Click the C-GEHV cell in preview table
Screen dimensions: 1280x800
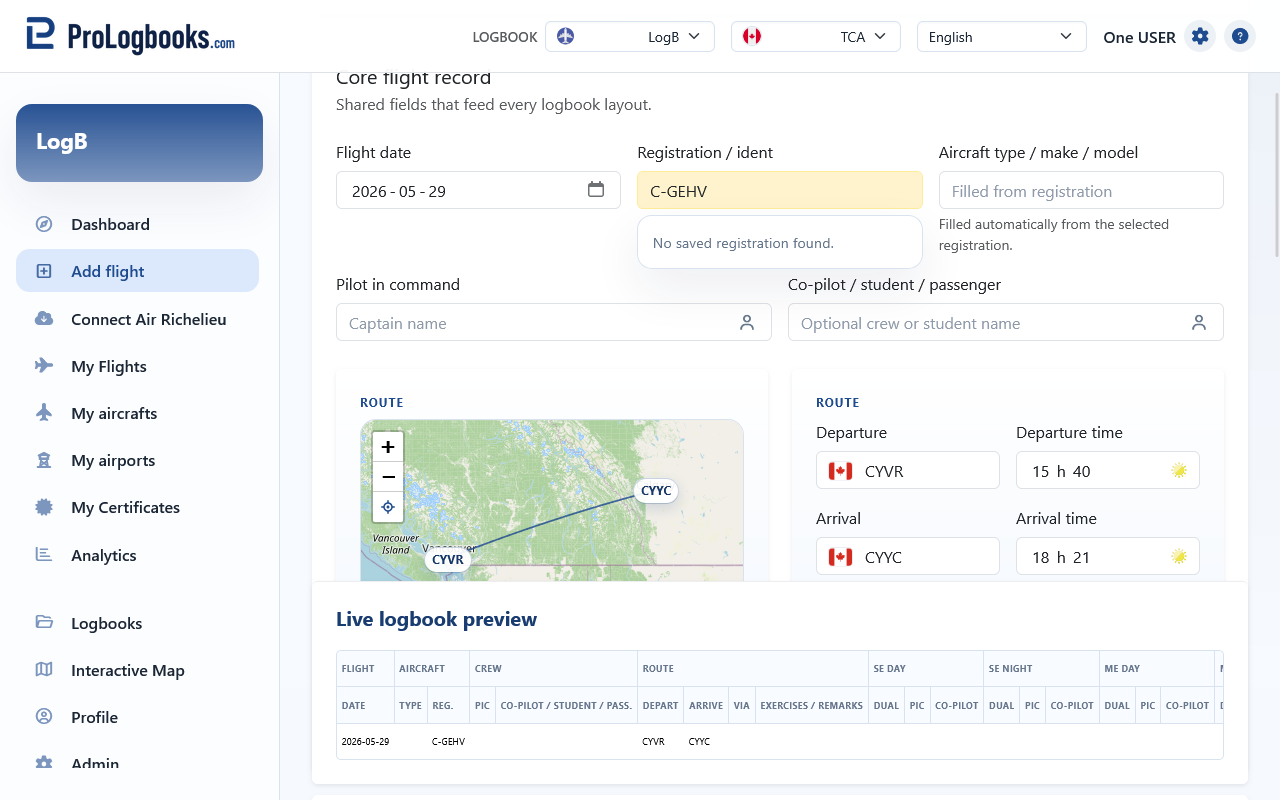pos(448,741)
